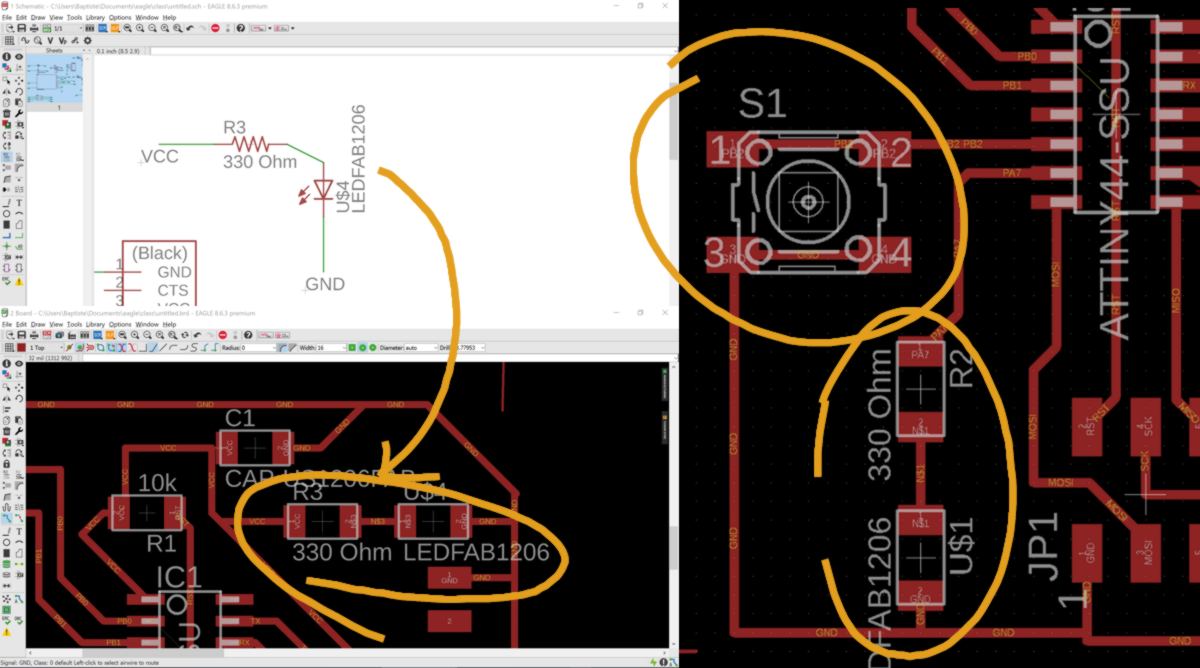The height and width of the screenshot is (668, 1200).
Task: Select the Show eye tool in Schematic
Action: click(19, 57)
